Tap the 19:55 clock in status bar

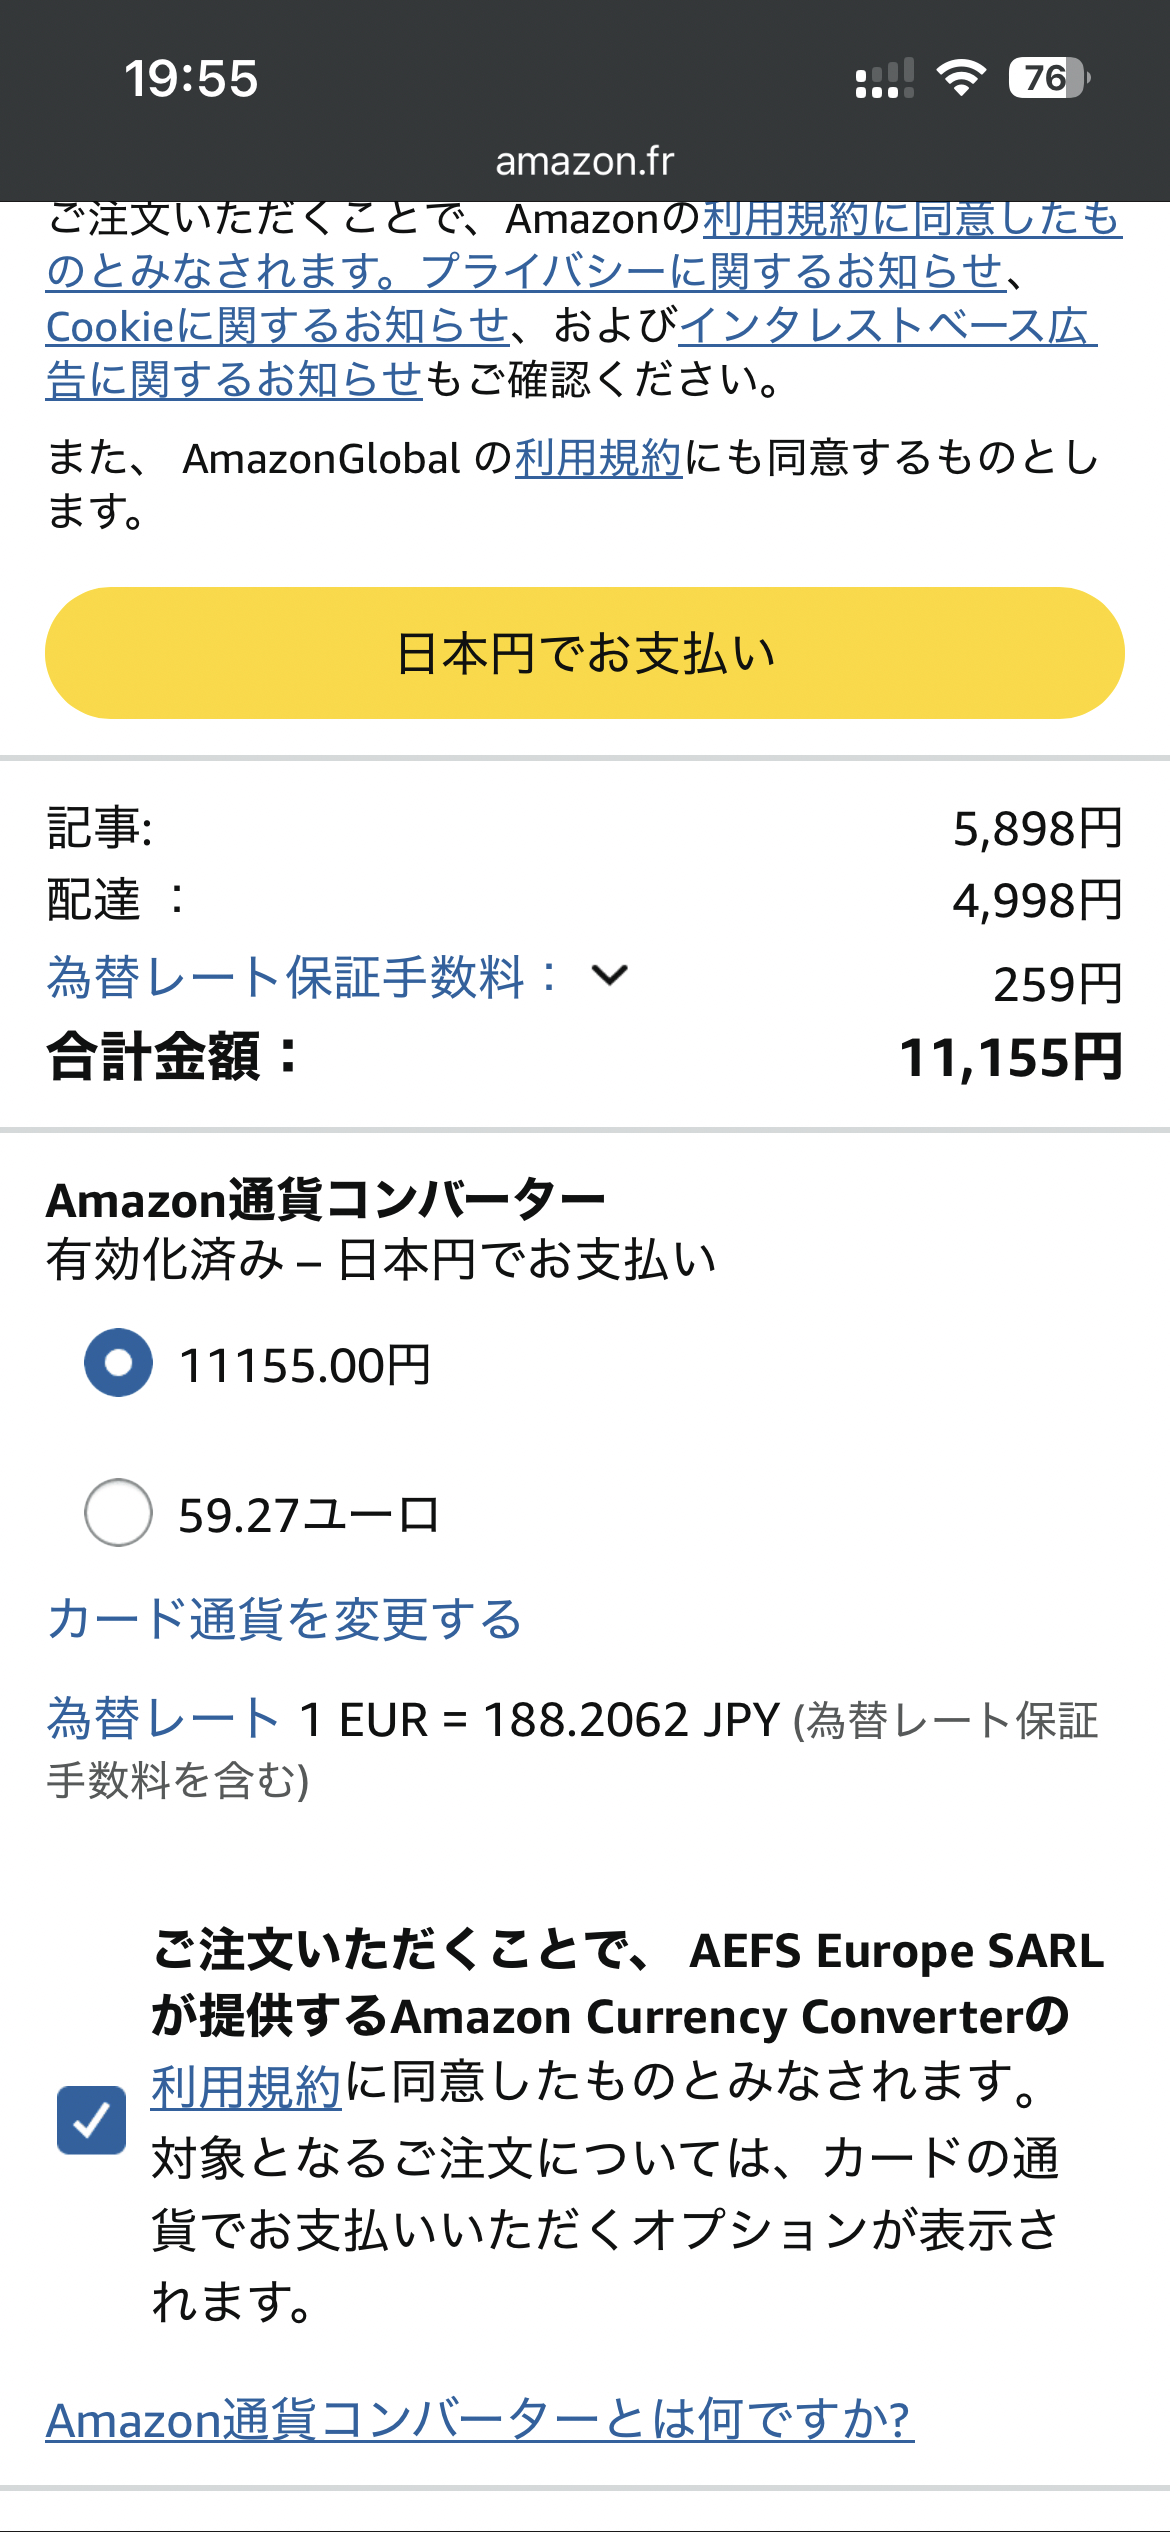click(x=191, y=79)
